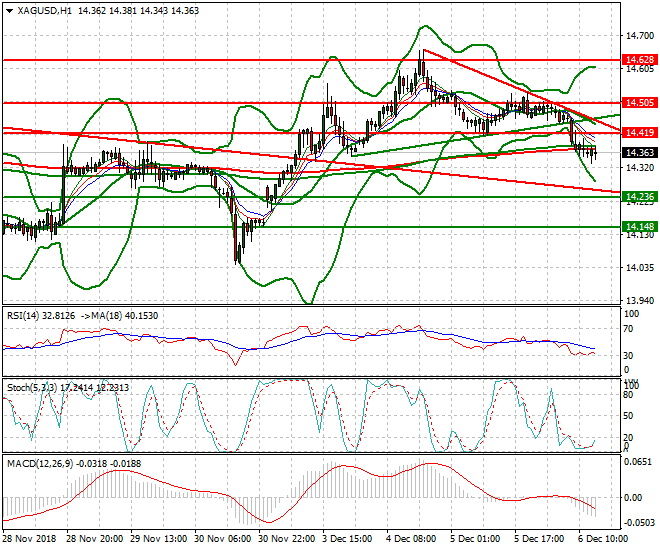Click the 14.148 green support price label
The height and width of the screenshot is (550, 660).
(640, 227)
